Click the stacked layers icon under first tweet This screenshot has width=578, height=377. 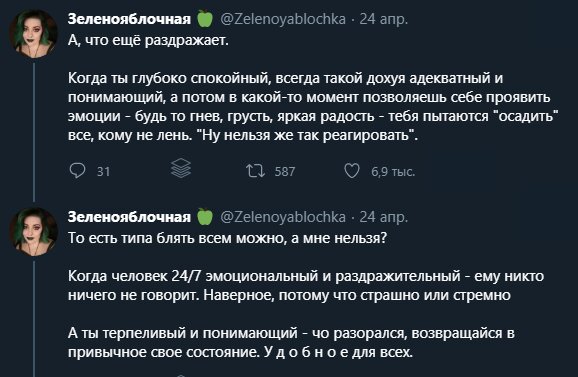[x=181, y=168]
